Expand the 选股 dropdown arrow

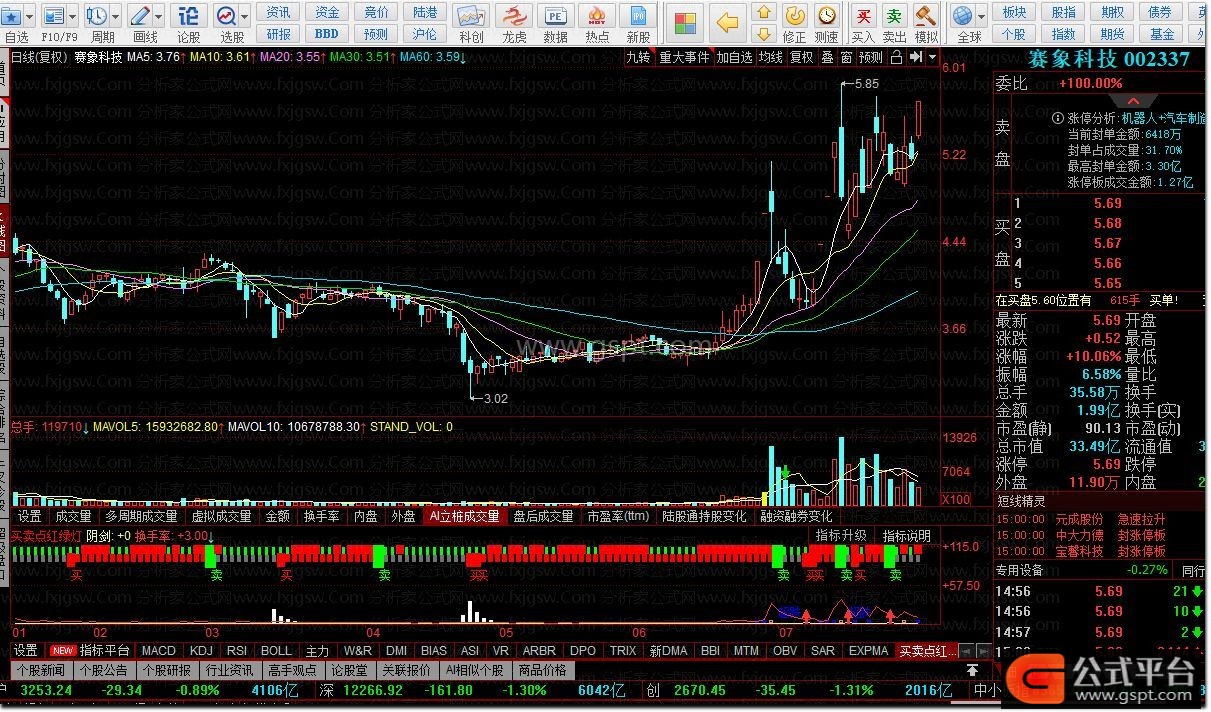pyautogui.click(x=245, y=16)
